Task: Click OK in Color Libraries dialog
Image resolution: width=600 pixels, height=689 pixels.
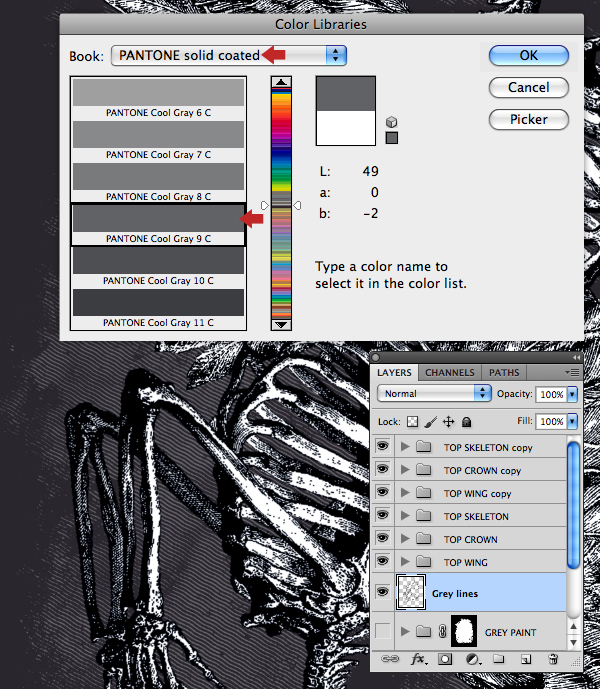Action: [529, 55]
